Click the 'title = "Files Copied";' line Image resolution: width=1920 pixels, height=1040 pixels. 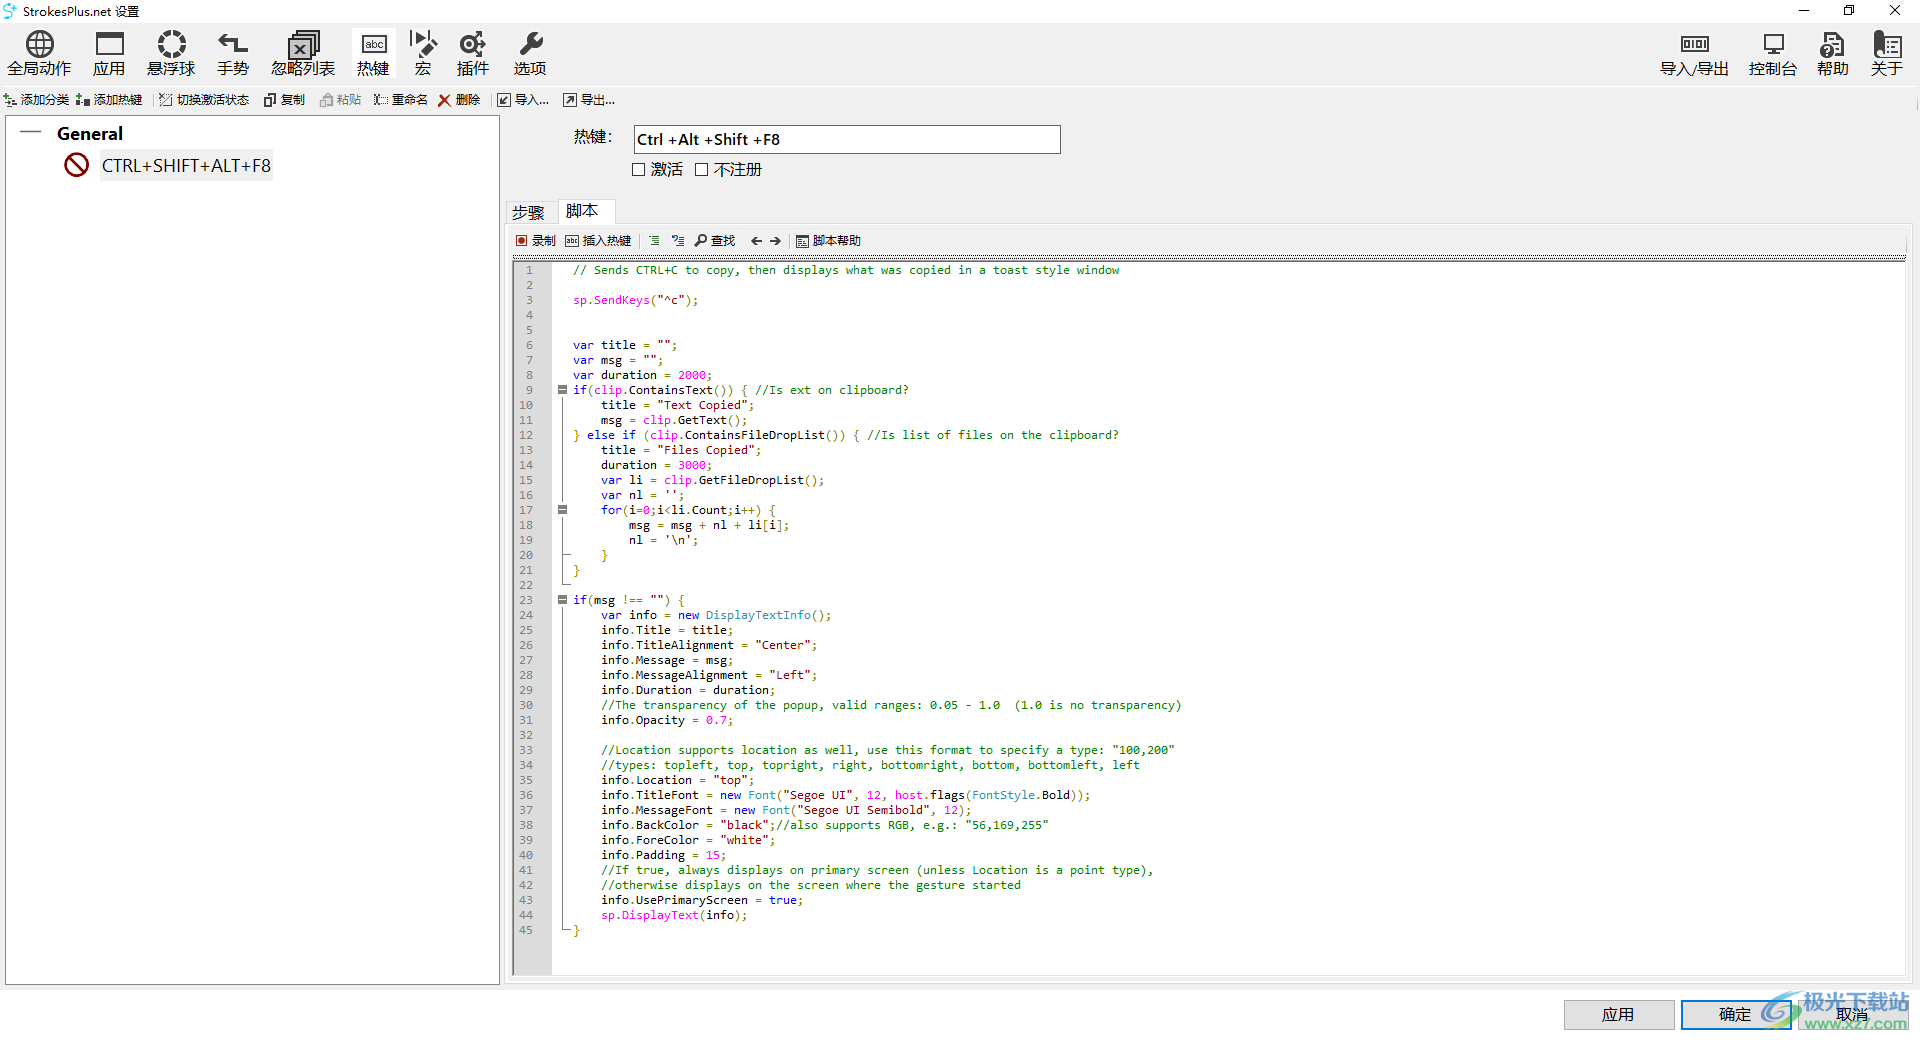point(681,450)
